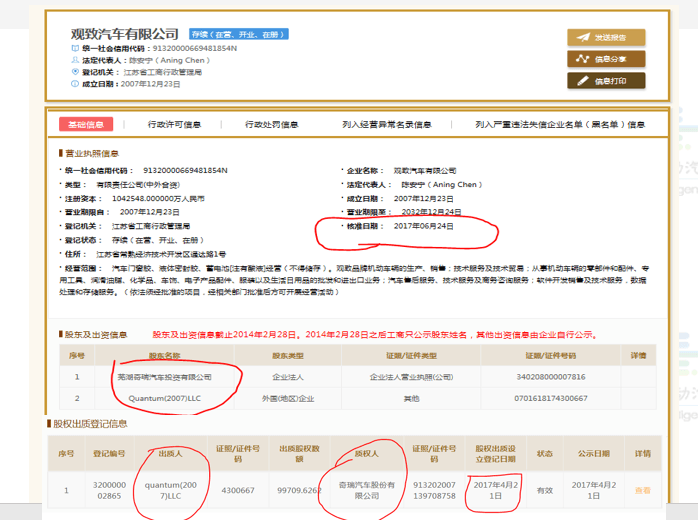Screen dimensions: 698x520
Task: Click shareholder 芜湖奇瑞汽车投资有限公司 in the table
Action: (164, 377)
